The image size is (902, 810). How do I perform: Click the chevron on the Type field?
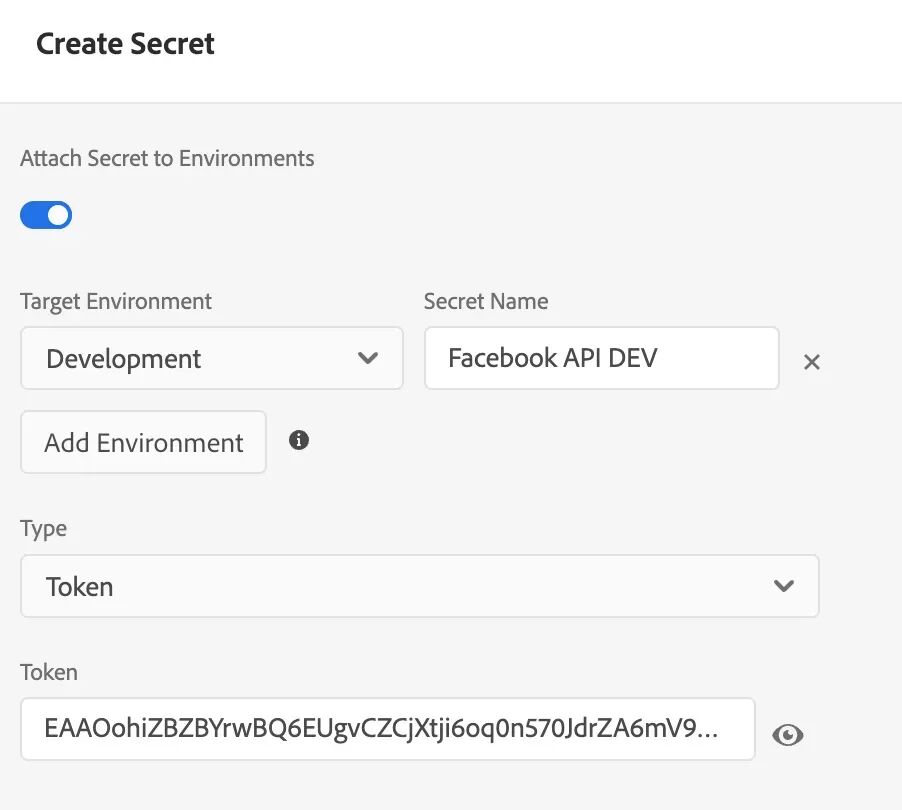(784, 586)
